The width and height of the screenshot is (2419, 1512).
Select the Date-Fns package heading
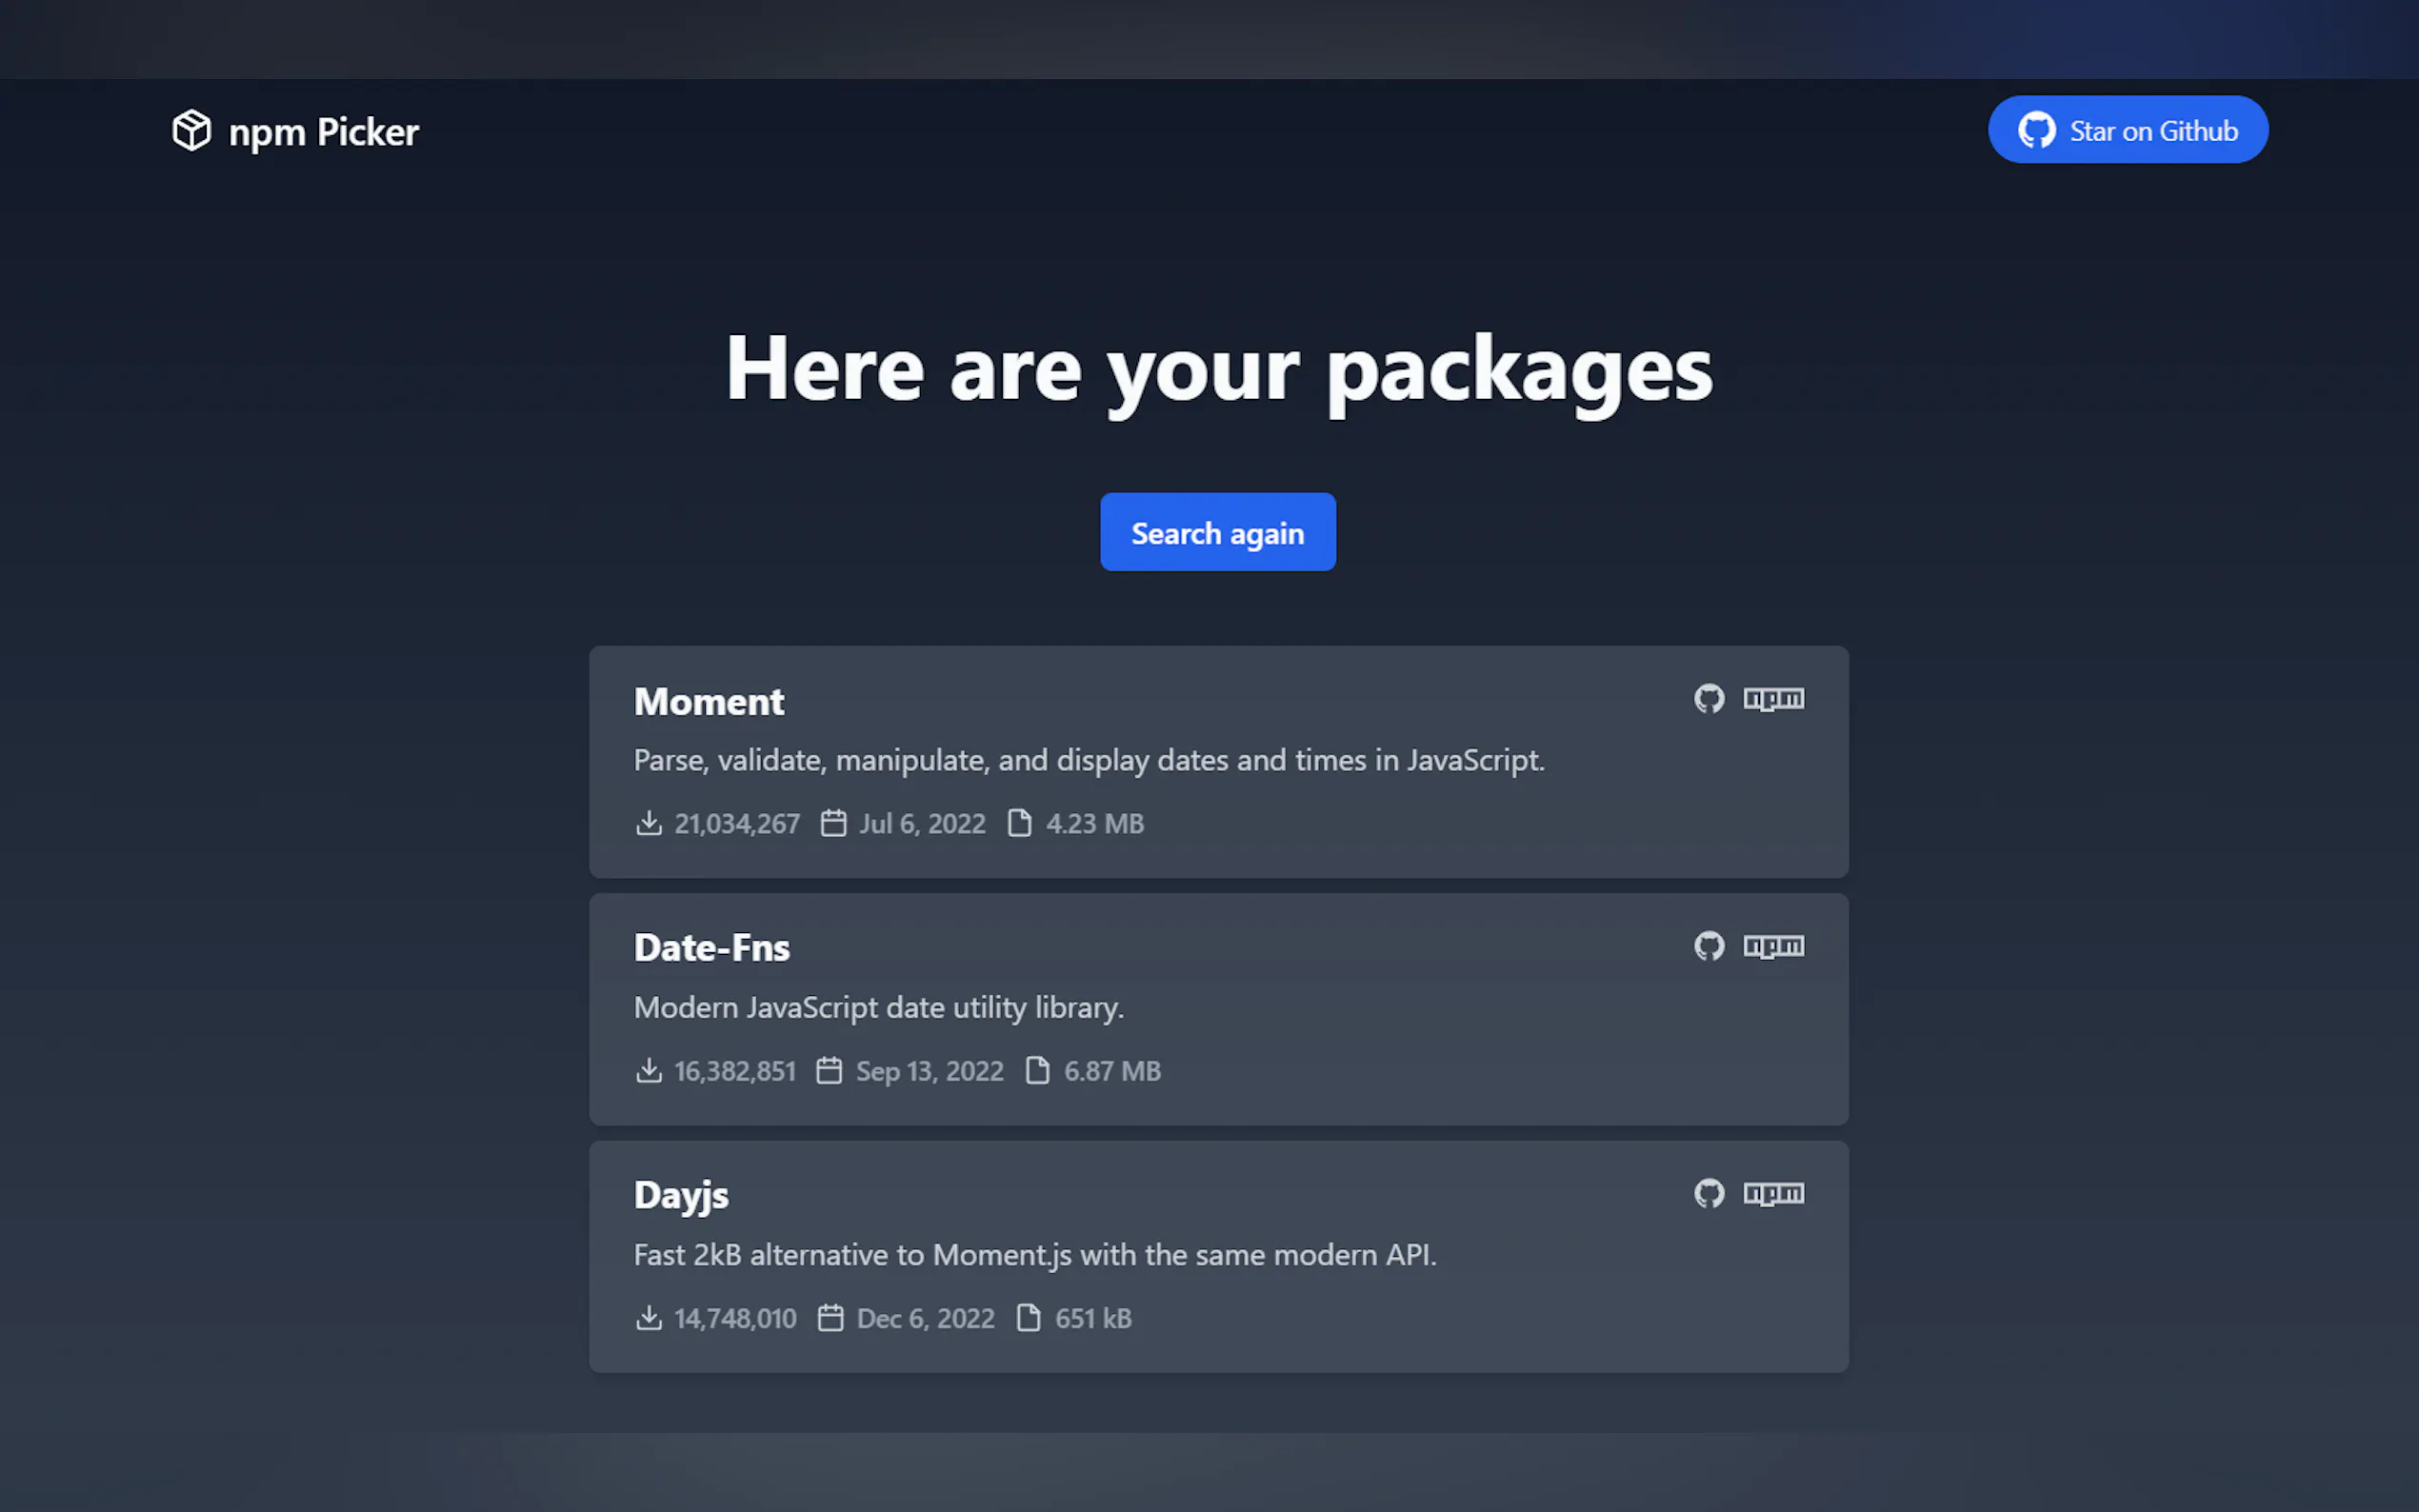pyautogui.click(x=711, y=948)
